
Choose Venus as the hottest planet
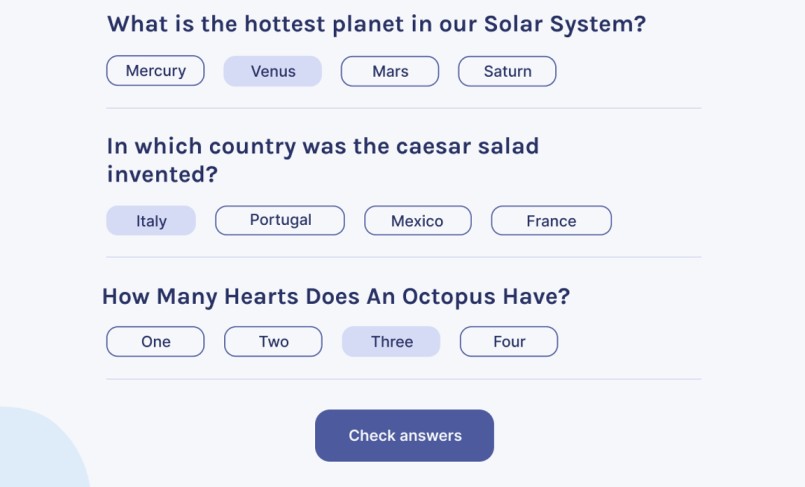[x=272, y=71]
